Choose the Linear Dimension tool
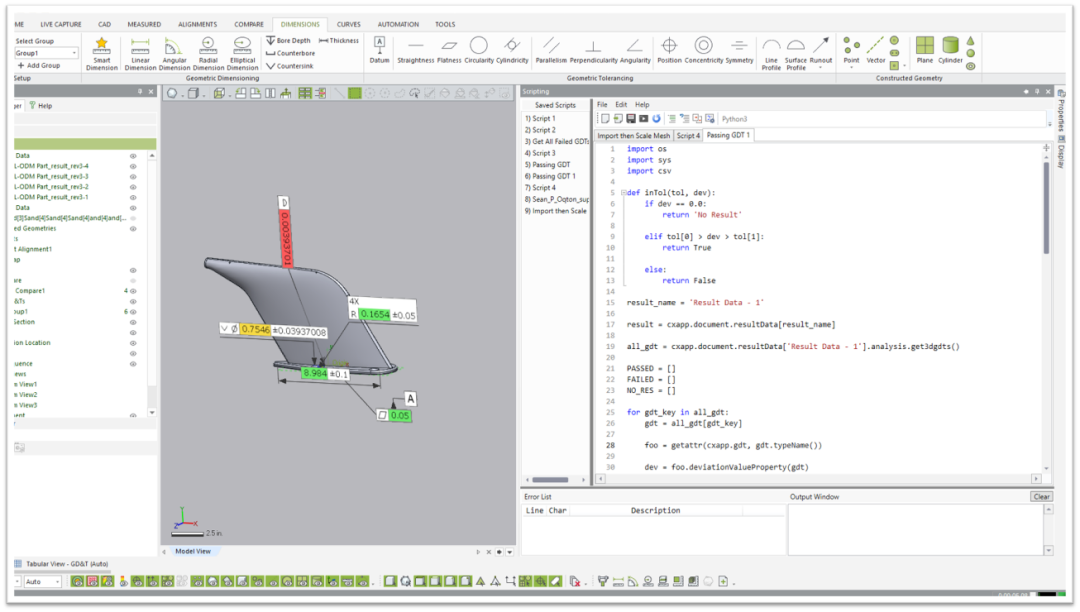 coord(140,53)
